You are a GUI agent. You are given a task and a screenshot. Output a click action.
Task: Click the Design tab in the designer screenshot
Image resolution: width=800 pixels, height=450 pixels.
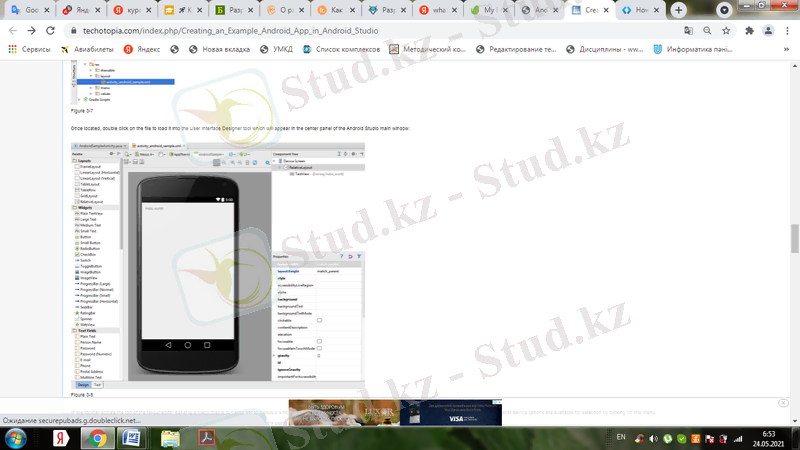(83, 385)
